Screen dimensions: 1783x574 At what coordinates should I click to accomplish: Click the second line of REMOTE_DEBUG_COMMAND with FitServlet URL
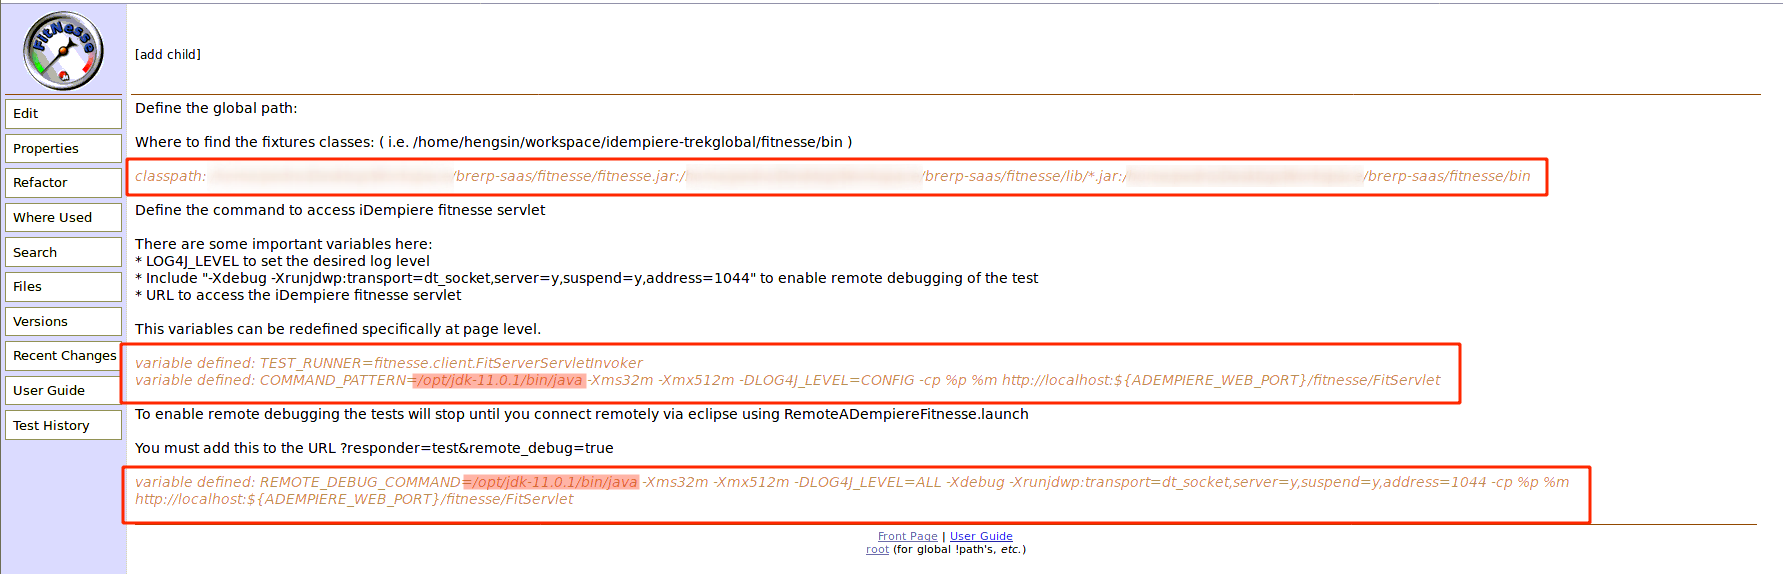click(354, 499)
